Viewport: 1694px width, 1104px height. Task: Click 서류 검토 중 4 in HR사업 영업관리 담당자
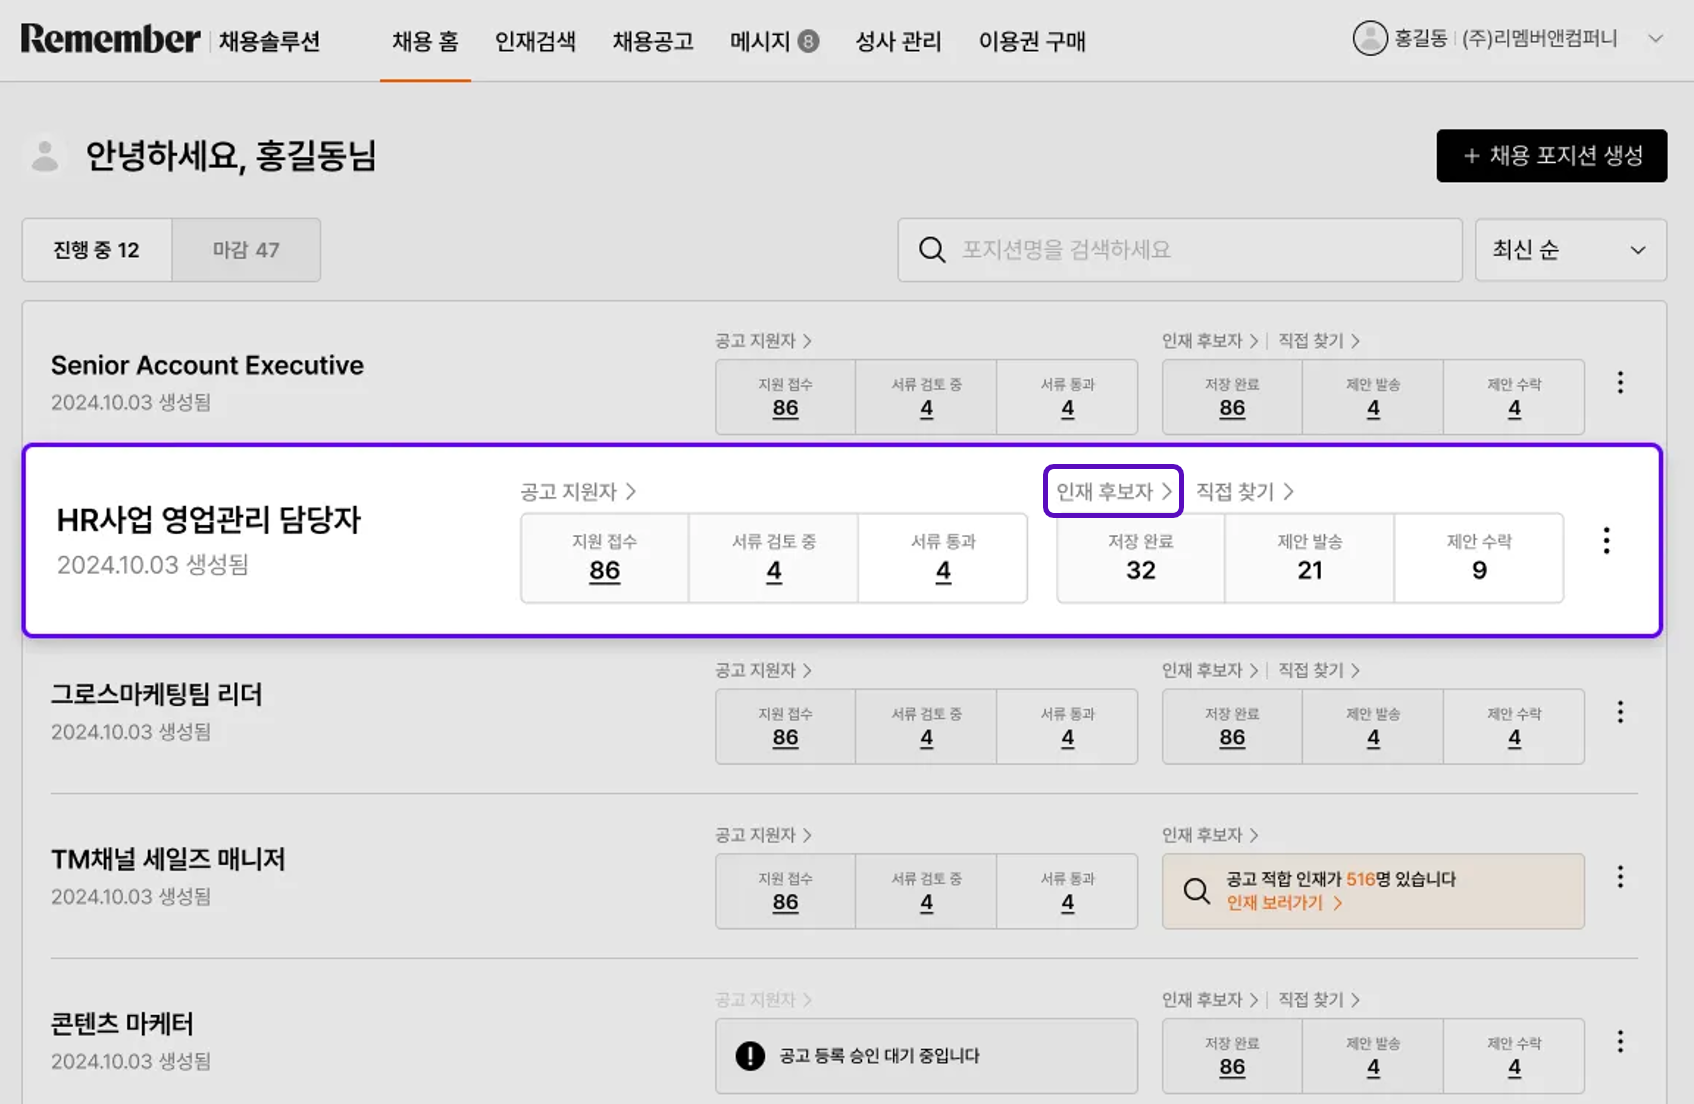point(773,558)
